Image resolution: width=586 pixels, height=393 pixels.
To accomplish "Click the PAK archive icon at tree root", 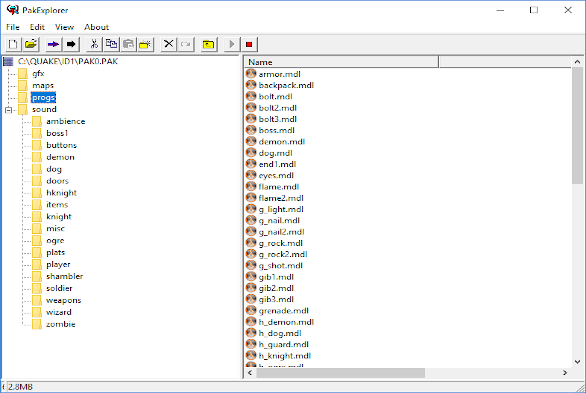I will [x=8, y=62].
